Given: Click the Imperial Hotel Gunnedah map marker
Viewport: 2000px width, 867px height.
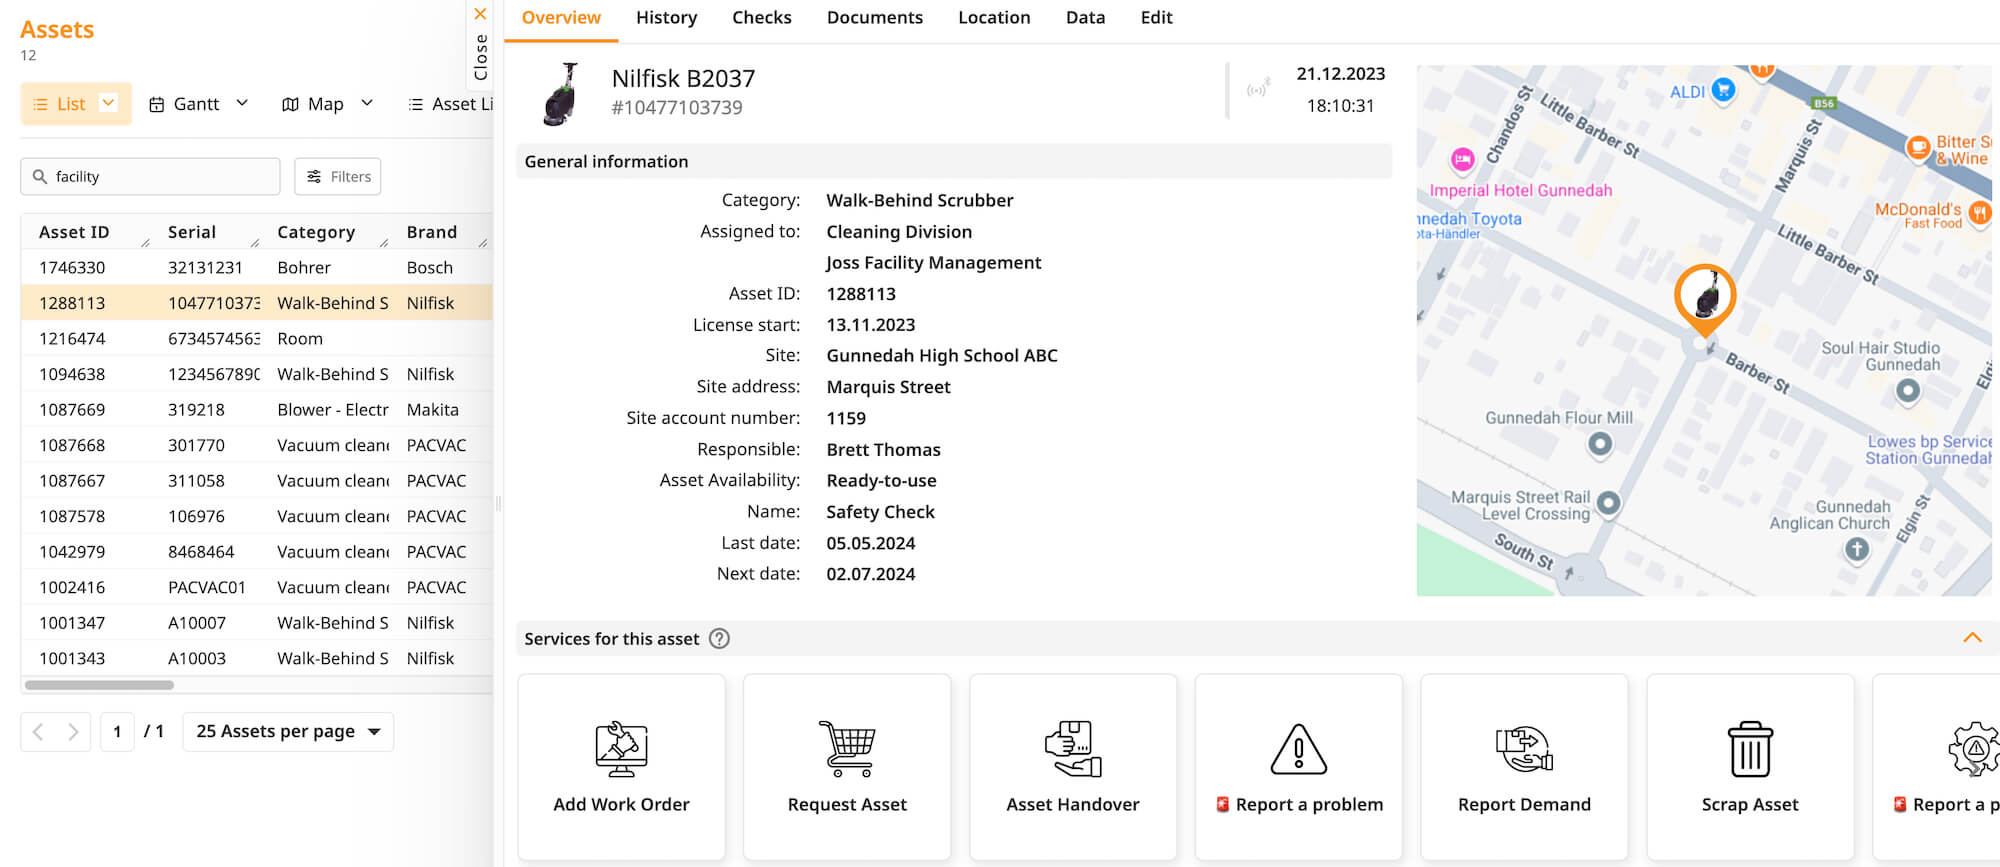Looking at the screenshot, I should (1463, 159).
